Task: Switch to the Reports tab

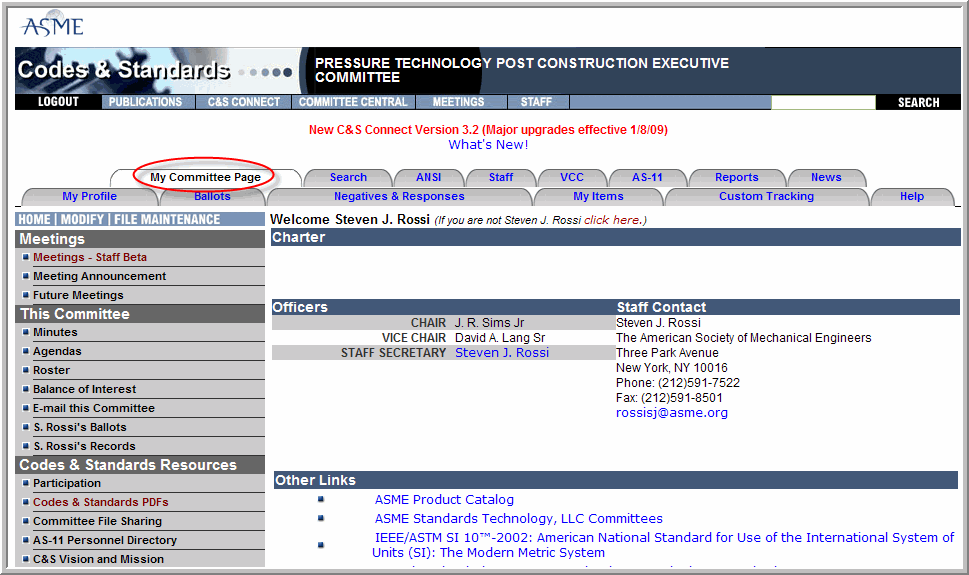Action: (x=737, y=177)
